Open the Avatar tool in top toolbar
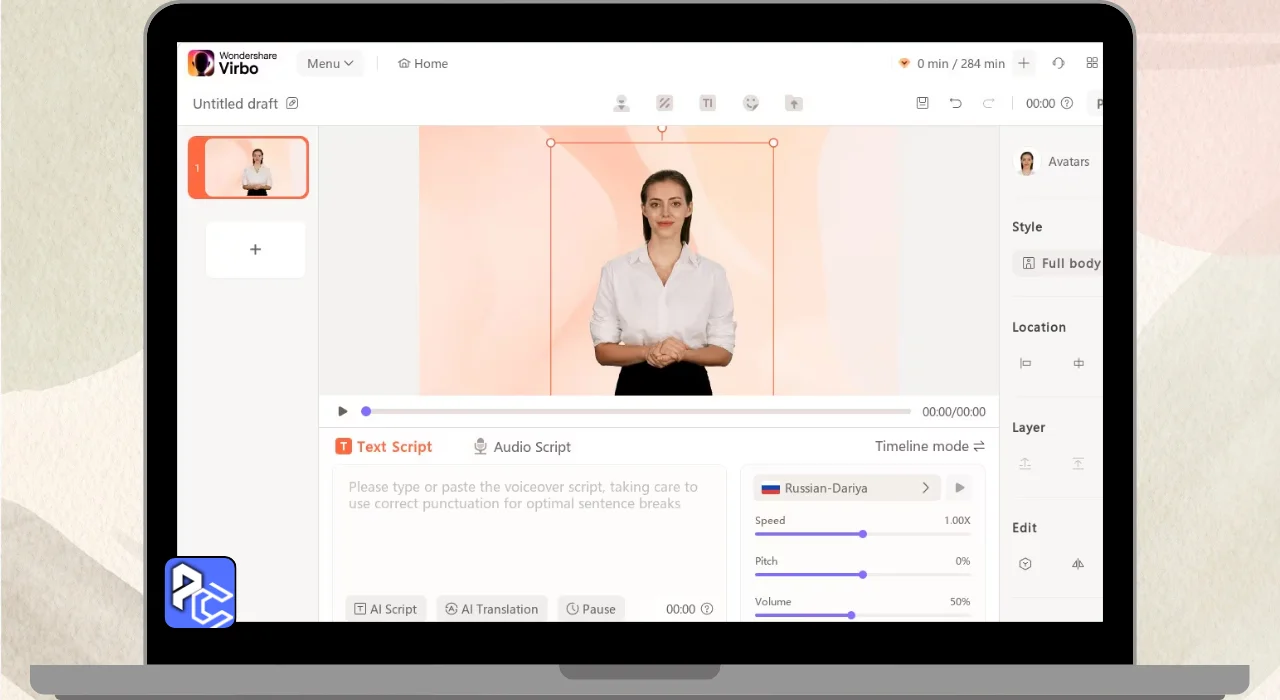Image resolution: width=1280 pixels, height=700 pixels. click(621, 103)
